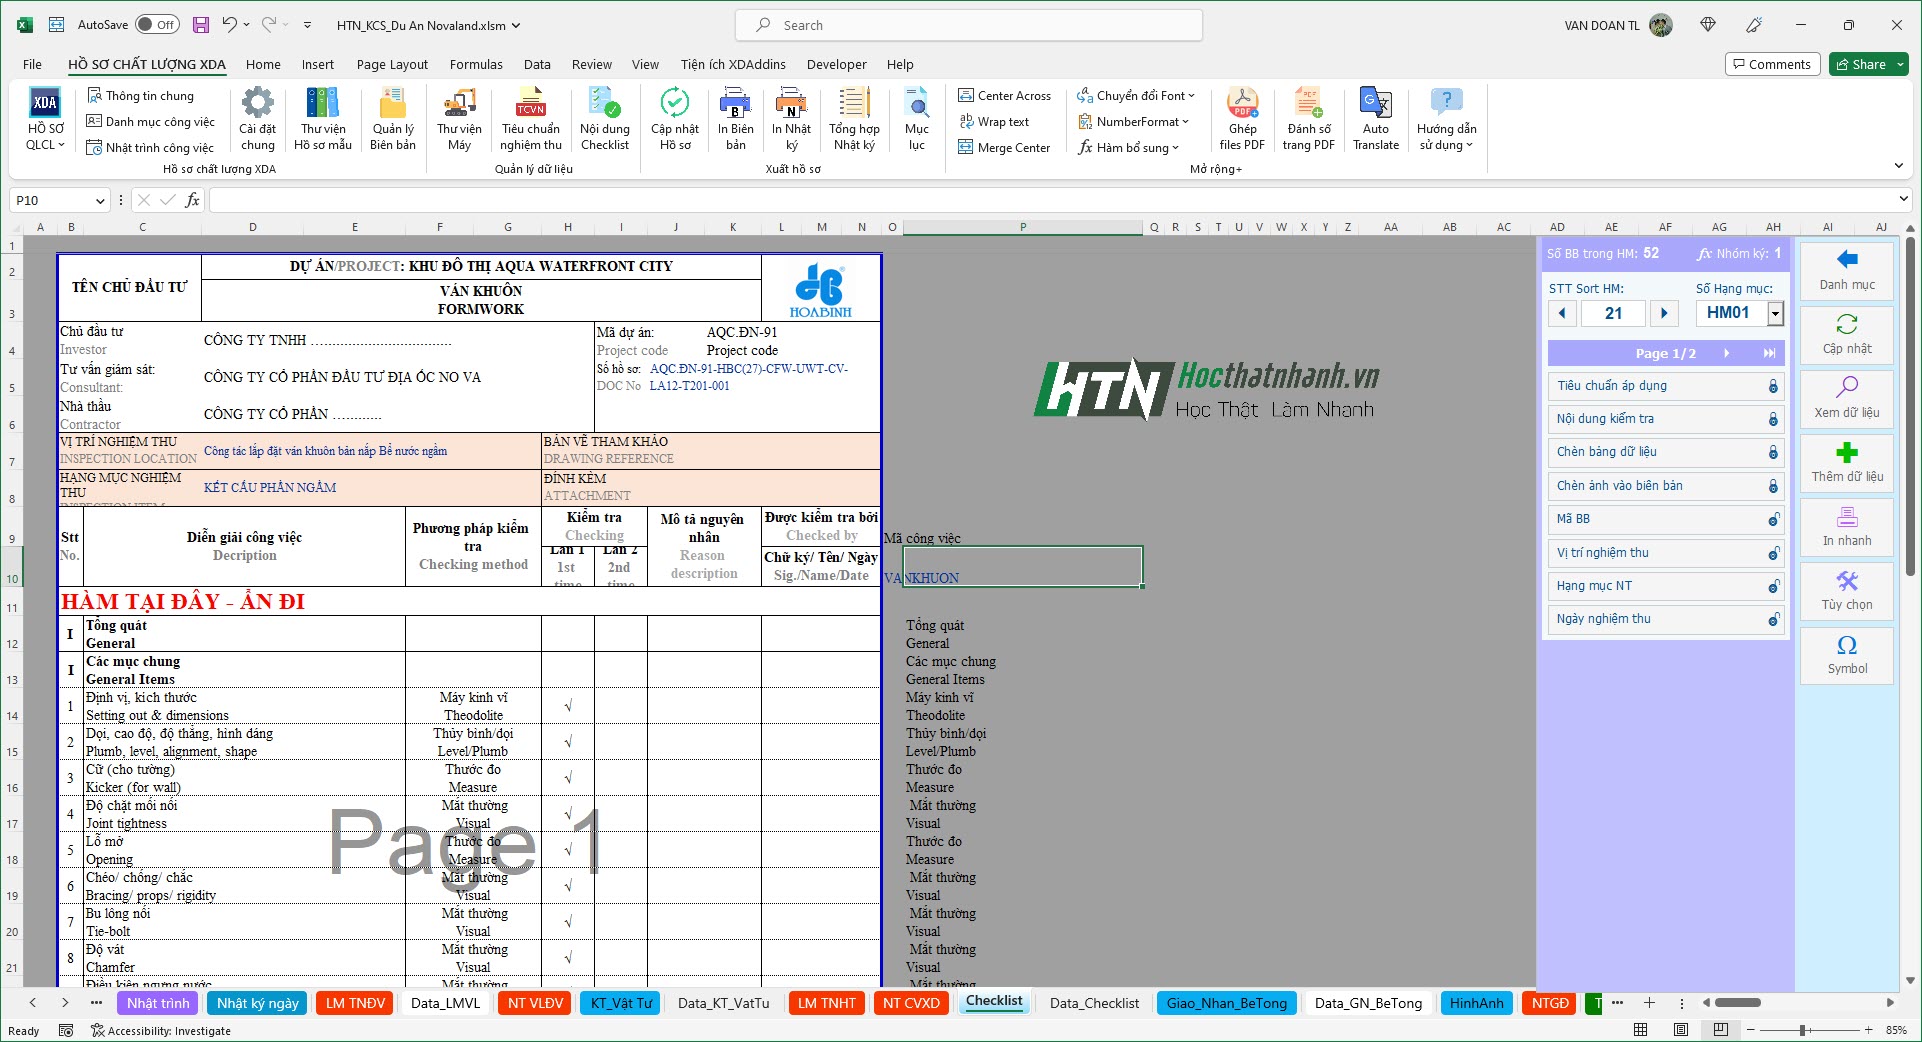
Task: Click the Ghép files PDF icon
Action: click(1243, 118)
